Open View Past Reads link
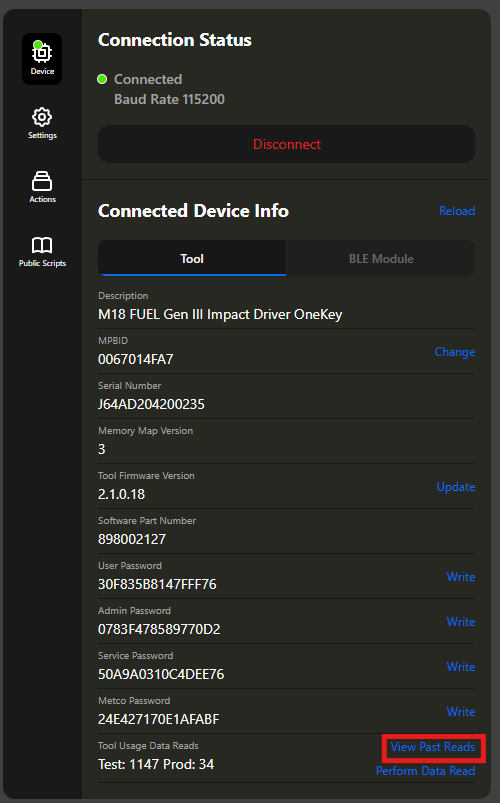This screenshot has height=803, width=500. (433, 747)
